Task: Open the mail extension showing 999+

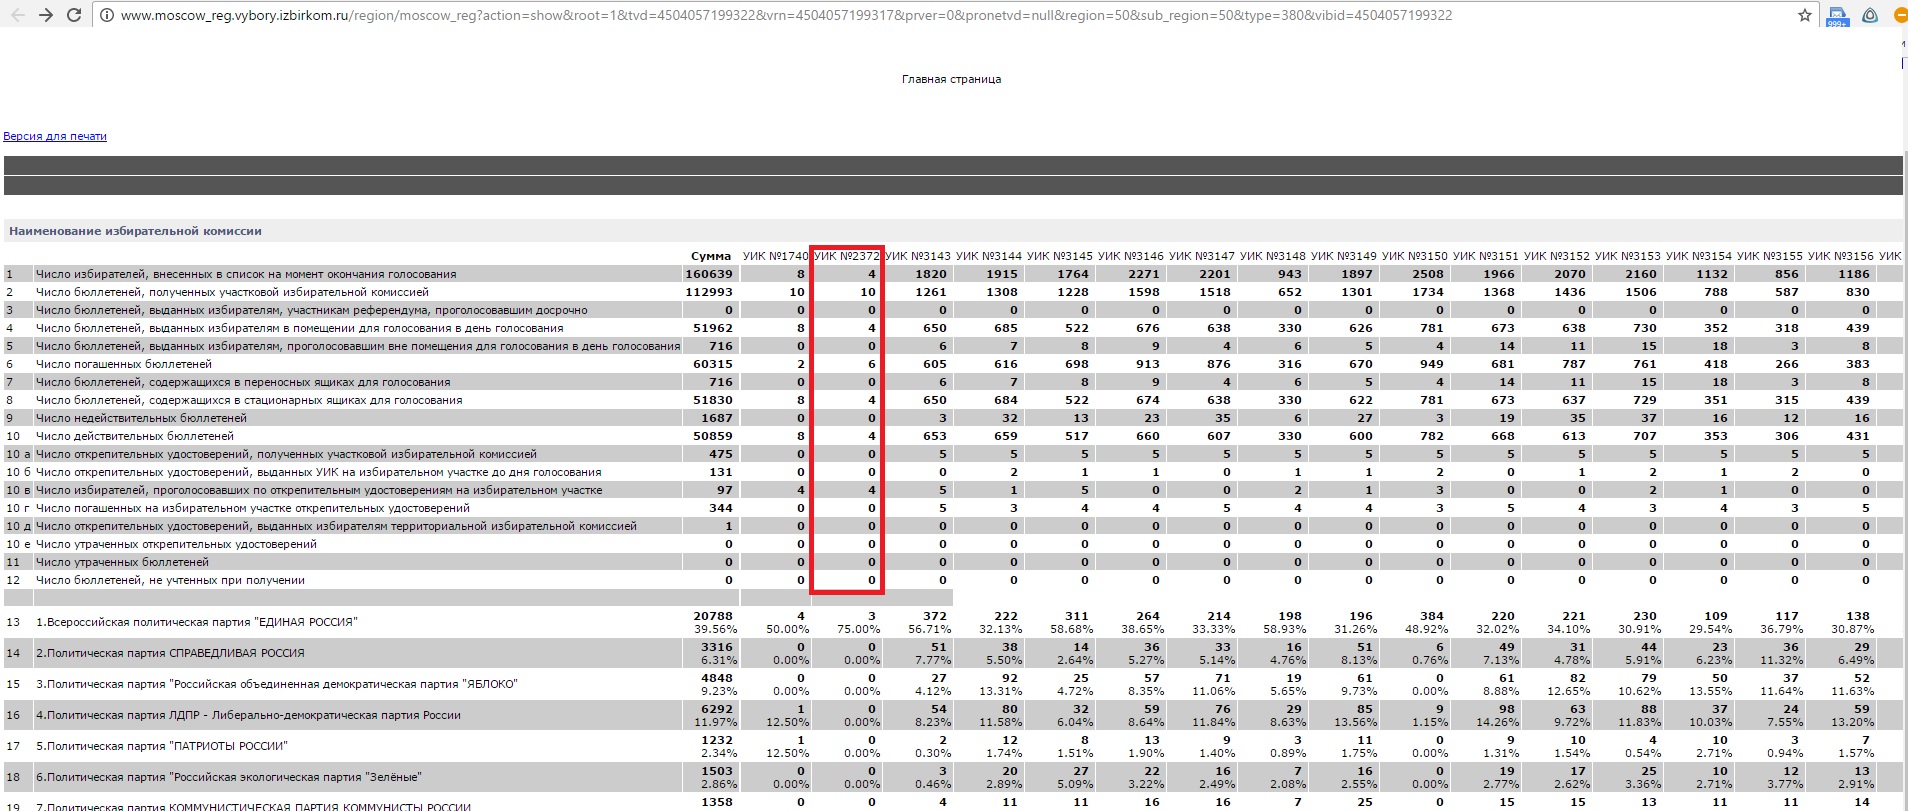Action: (x=1837, y=16)
